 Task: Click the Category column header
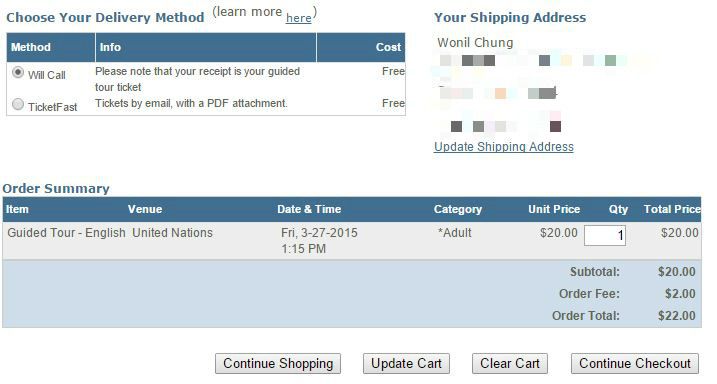click(458, 209)
